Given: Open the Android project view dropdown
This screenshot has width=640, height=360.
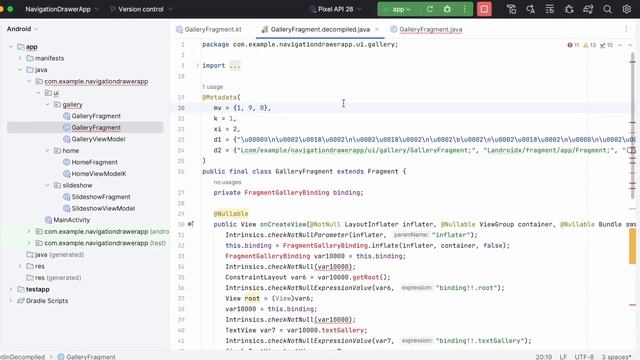Looking at the screenshot, I should tap(22, 29).
